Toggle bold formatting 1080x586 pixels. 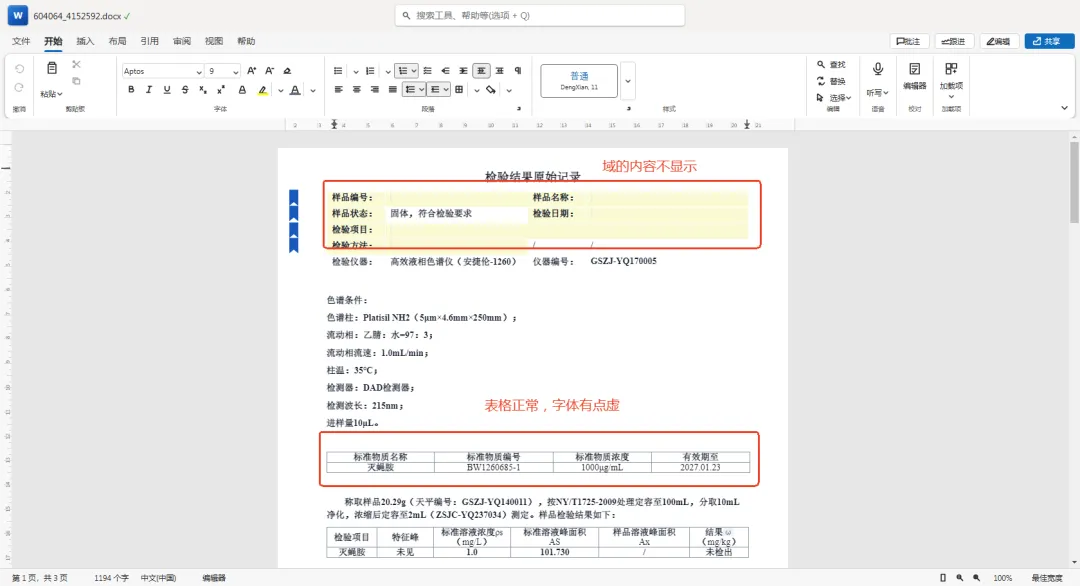tap(131, 90)
